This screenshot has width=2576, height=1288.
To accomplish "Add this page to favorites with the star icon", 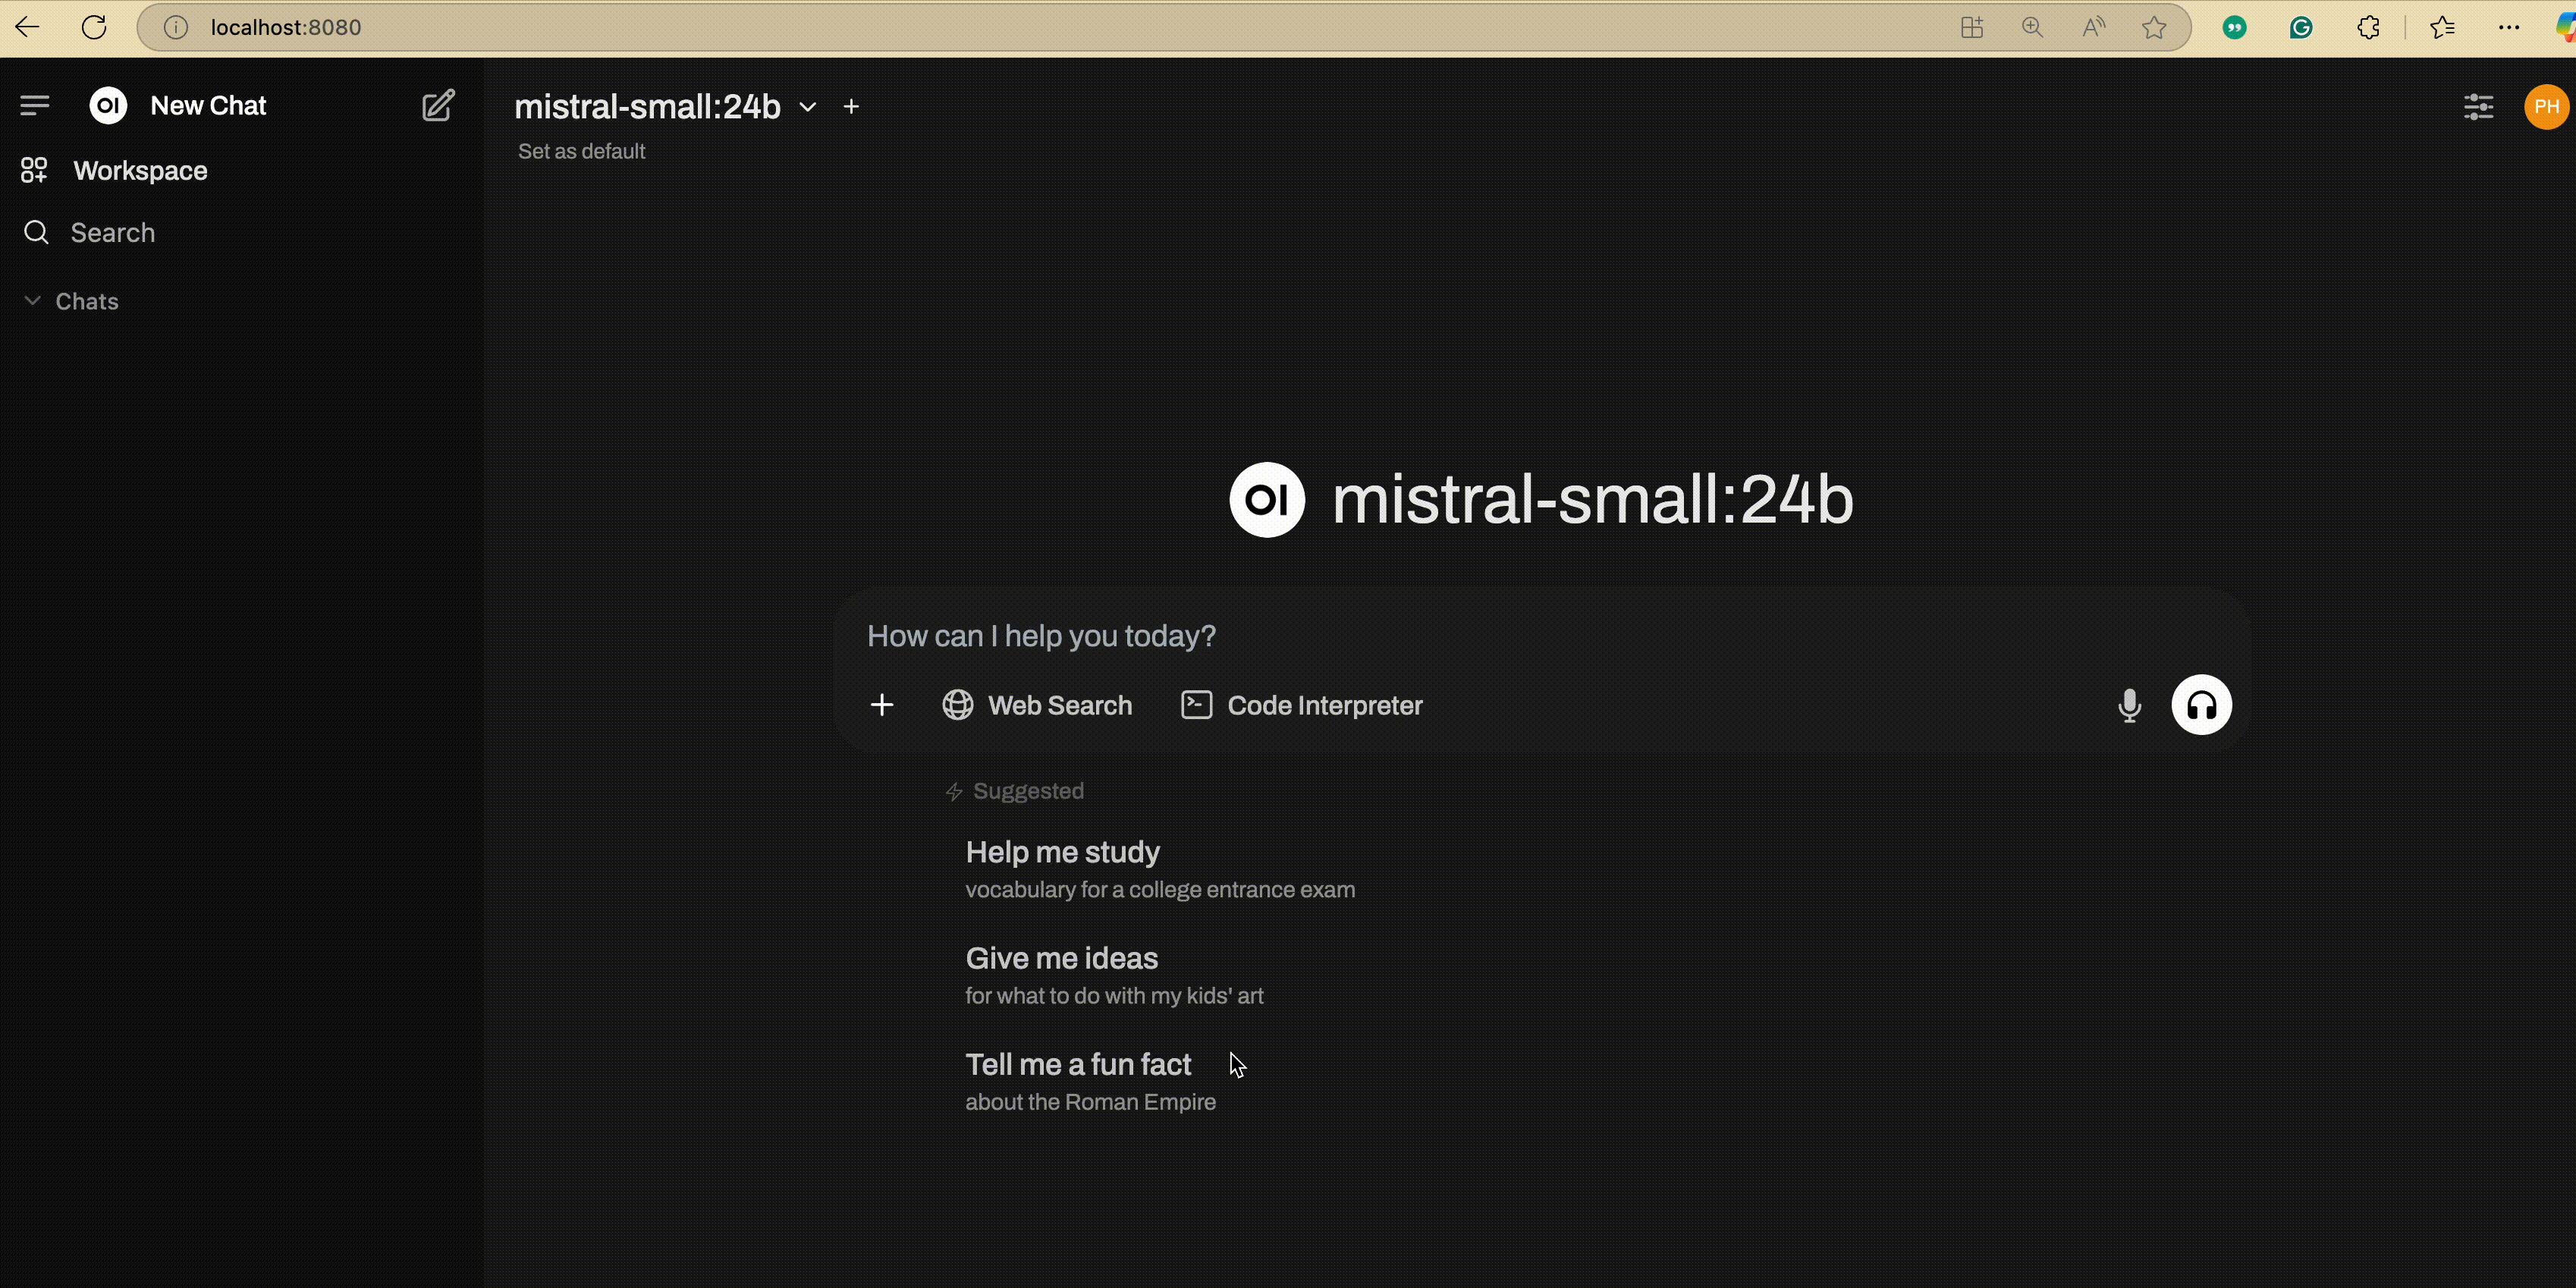I will pos(2154,27).
